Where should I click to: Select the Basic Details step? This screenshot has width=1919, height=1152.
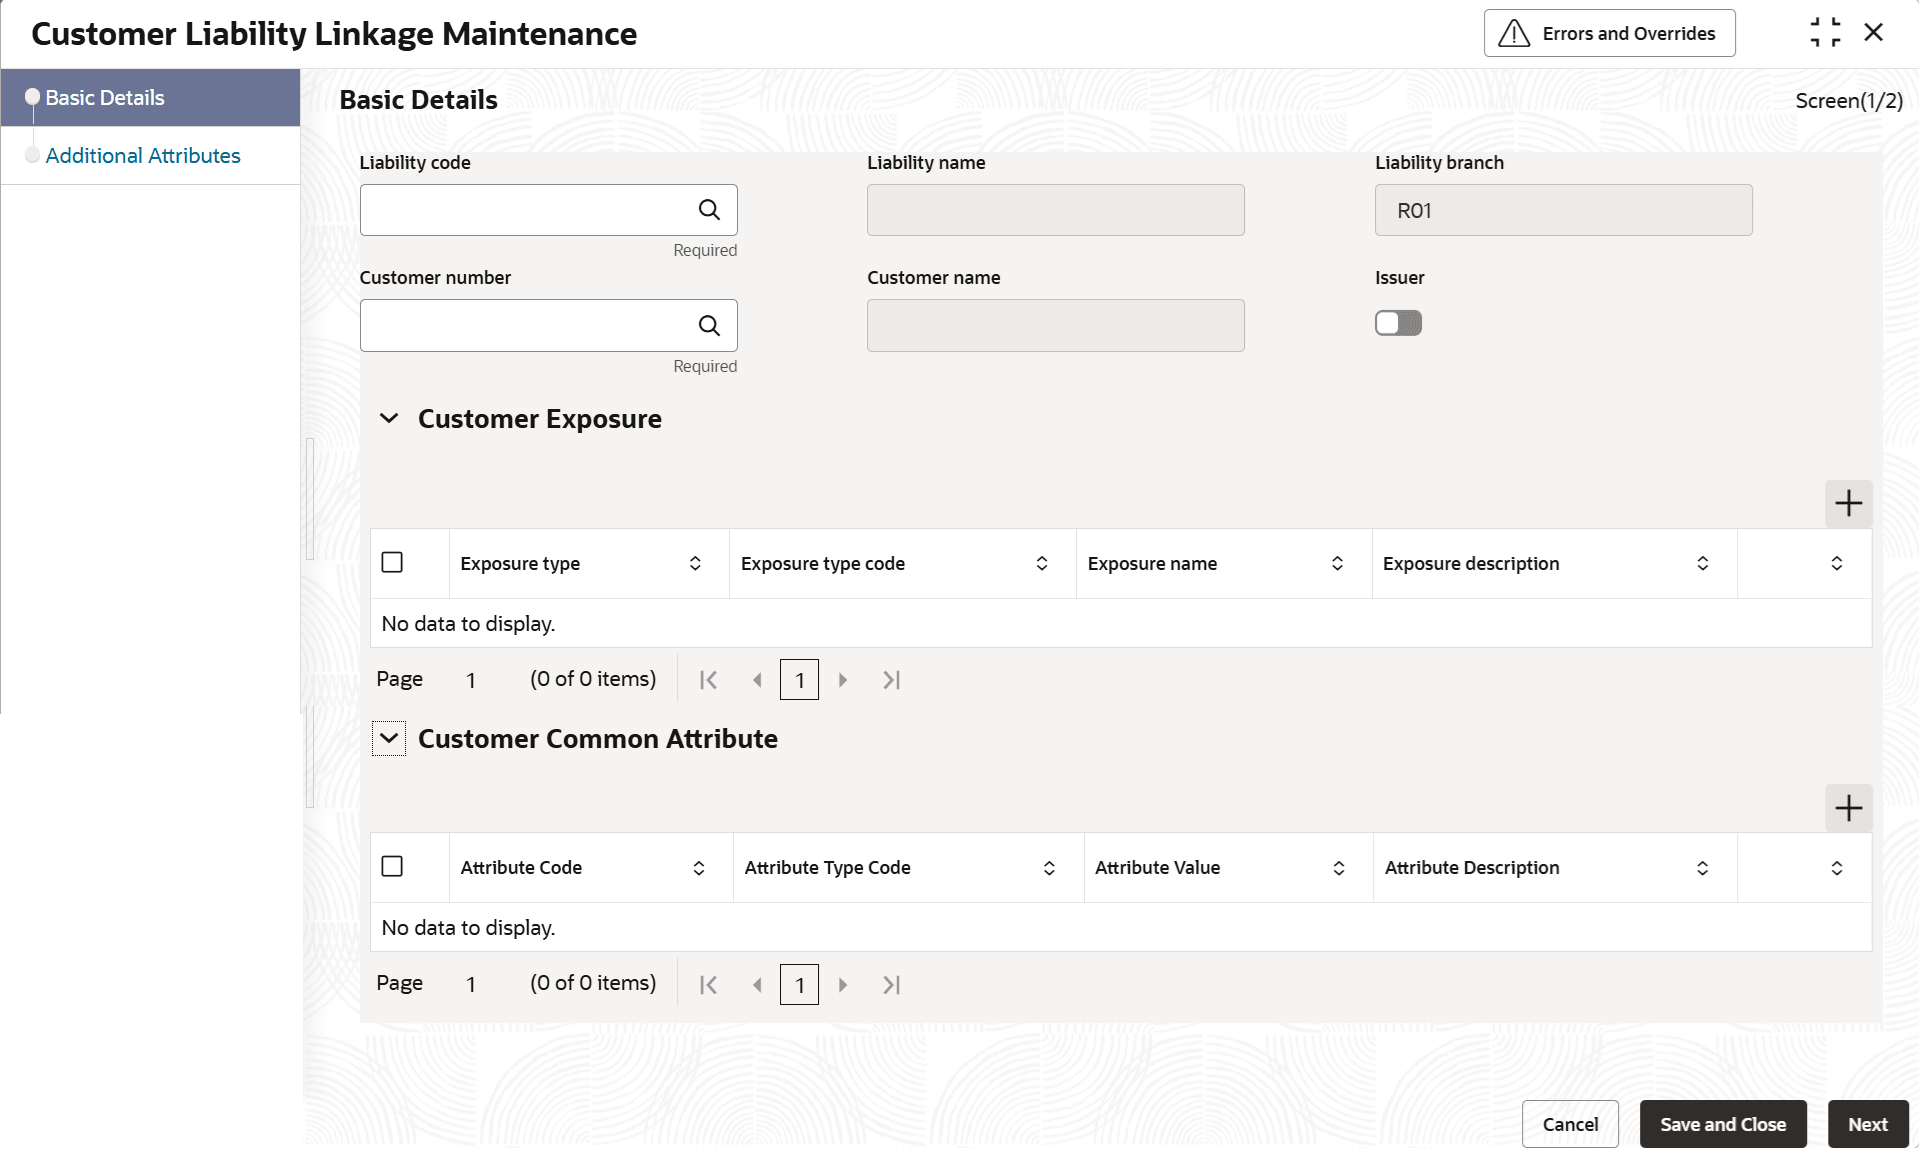tap(105, 98)
